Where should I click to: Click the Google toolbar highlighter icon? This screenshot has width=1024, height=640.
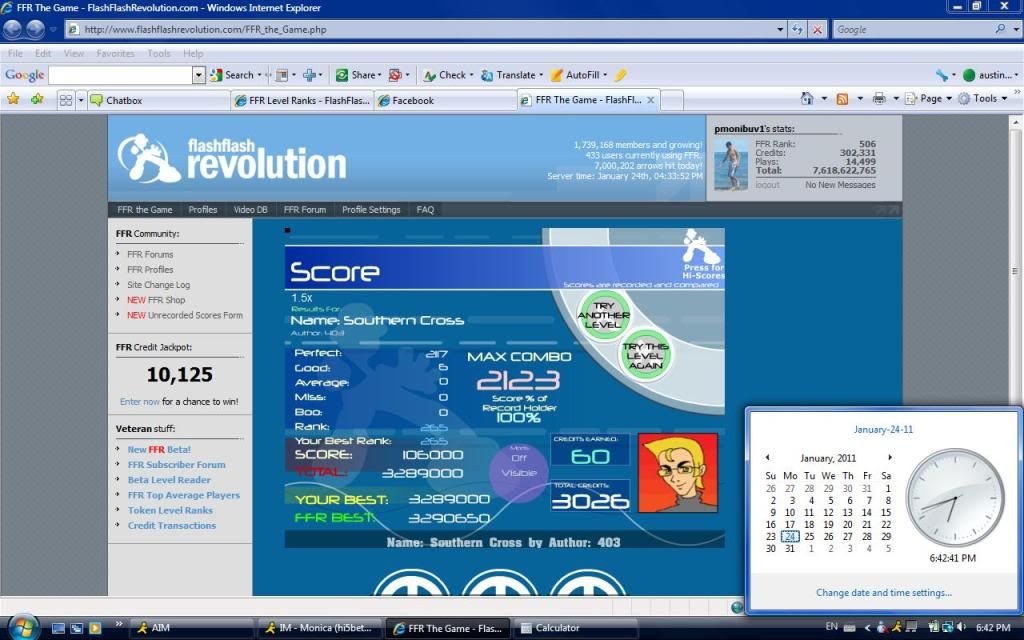click(x=620, y=75)
